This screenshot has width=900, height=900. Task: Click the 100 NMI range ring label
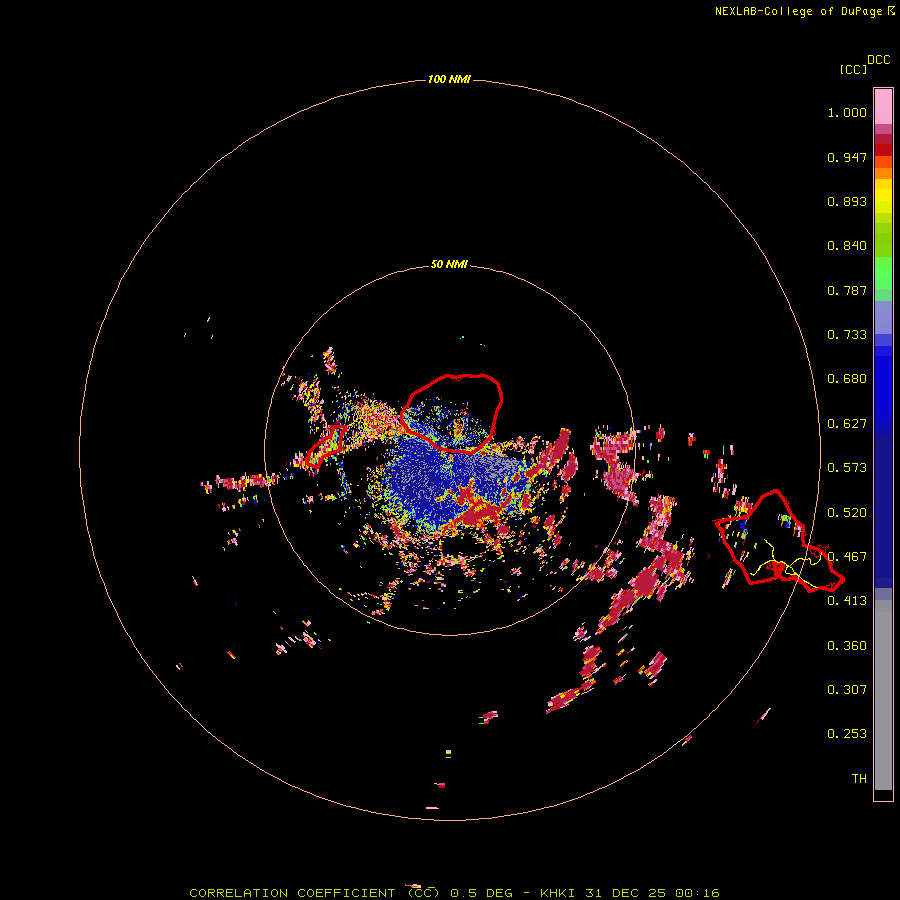click(449, 79)
